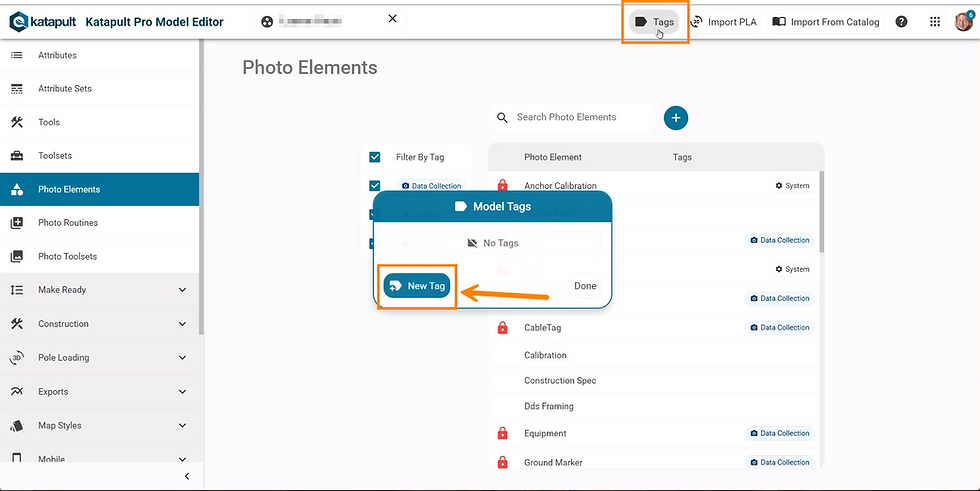980x491 pixels.
Task: Open Photo Toolsets in sidebar
Action: click(99, 256)
